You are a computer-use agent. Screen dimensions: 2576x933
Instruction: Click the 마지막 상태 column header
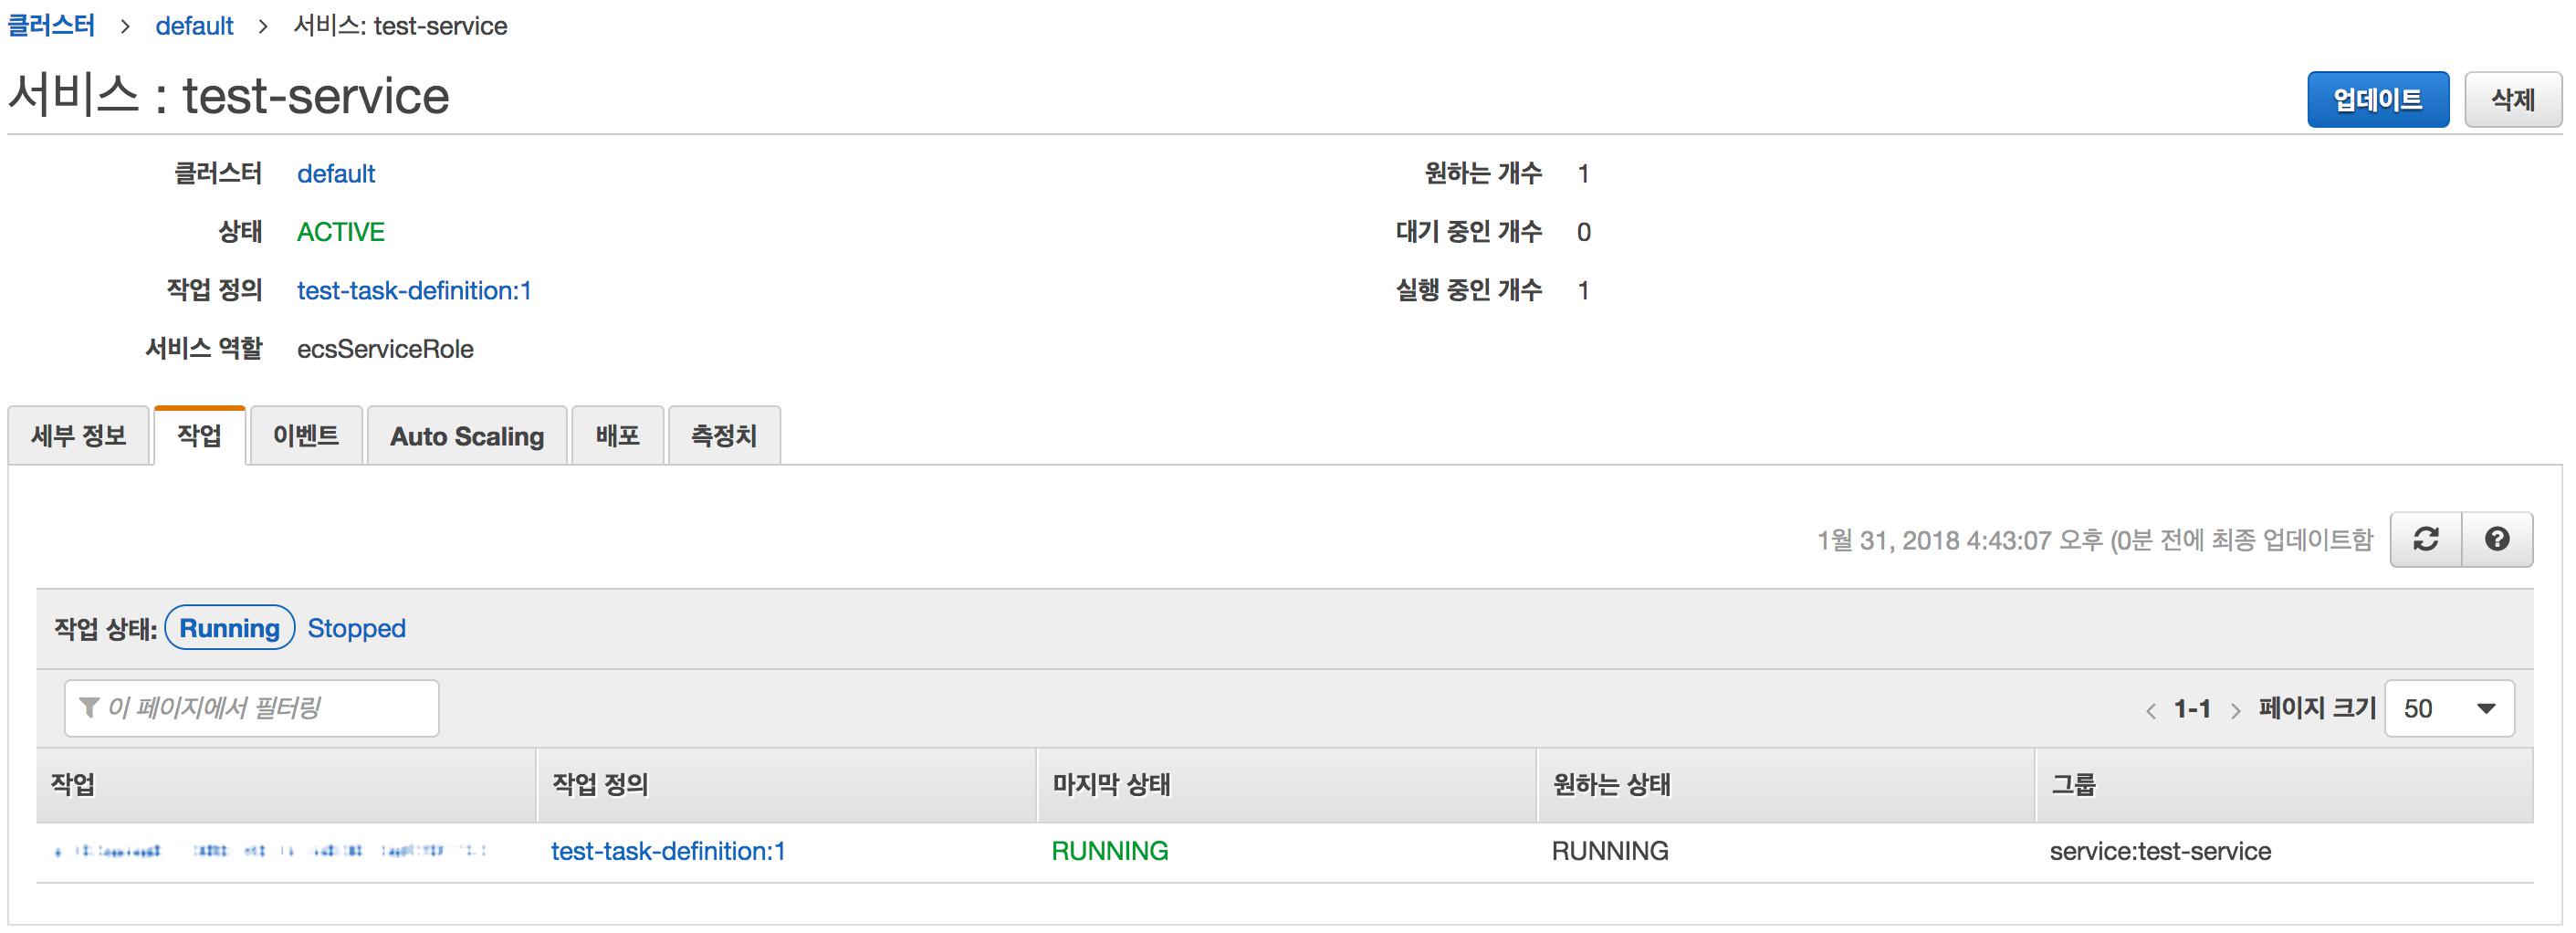tap(1111, 785)
